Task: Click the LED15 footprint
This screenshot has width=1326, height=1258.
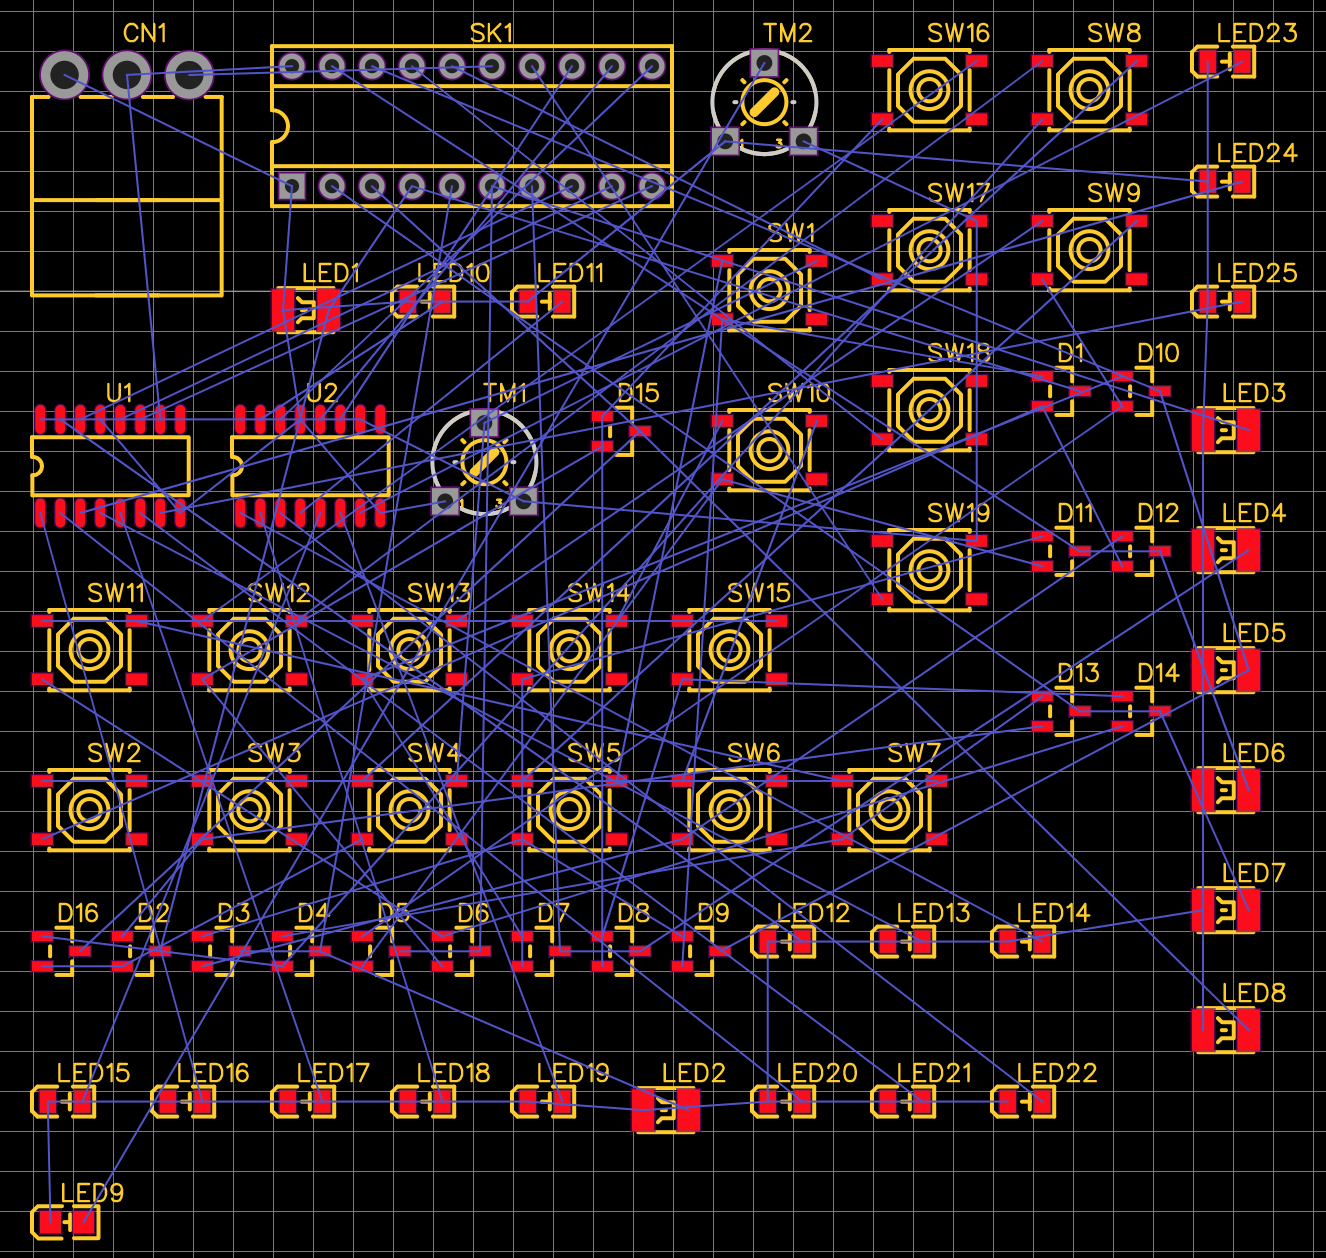Action: pyautogui.click(x=63, y=1102)
